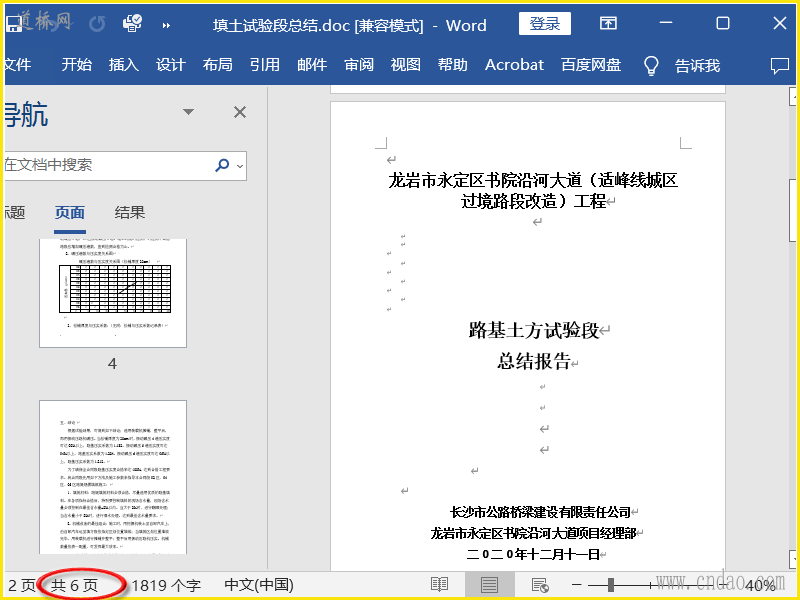Click the 中文(中国) language indicator

(259, 585)
